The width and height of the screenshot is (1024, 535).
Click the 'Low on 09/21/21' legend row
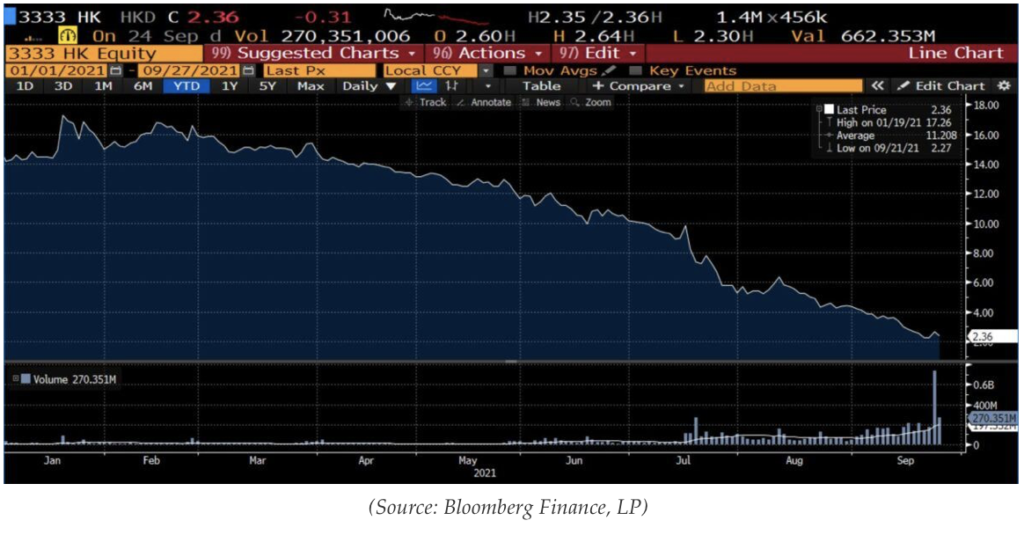tap(888, 148)
